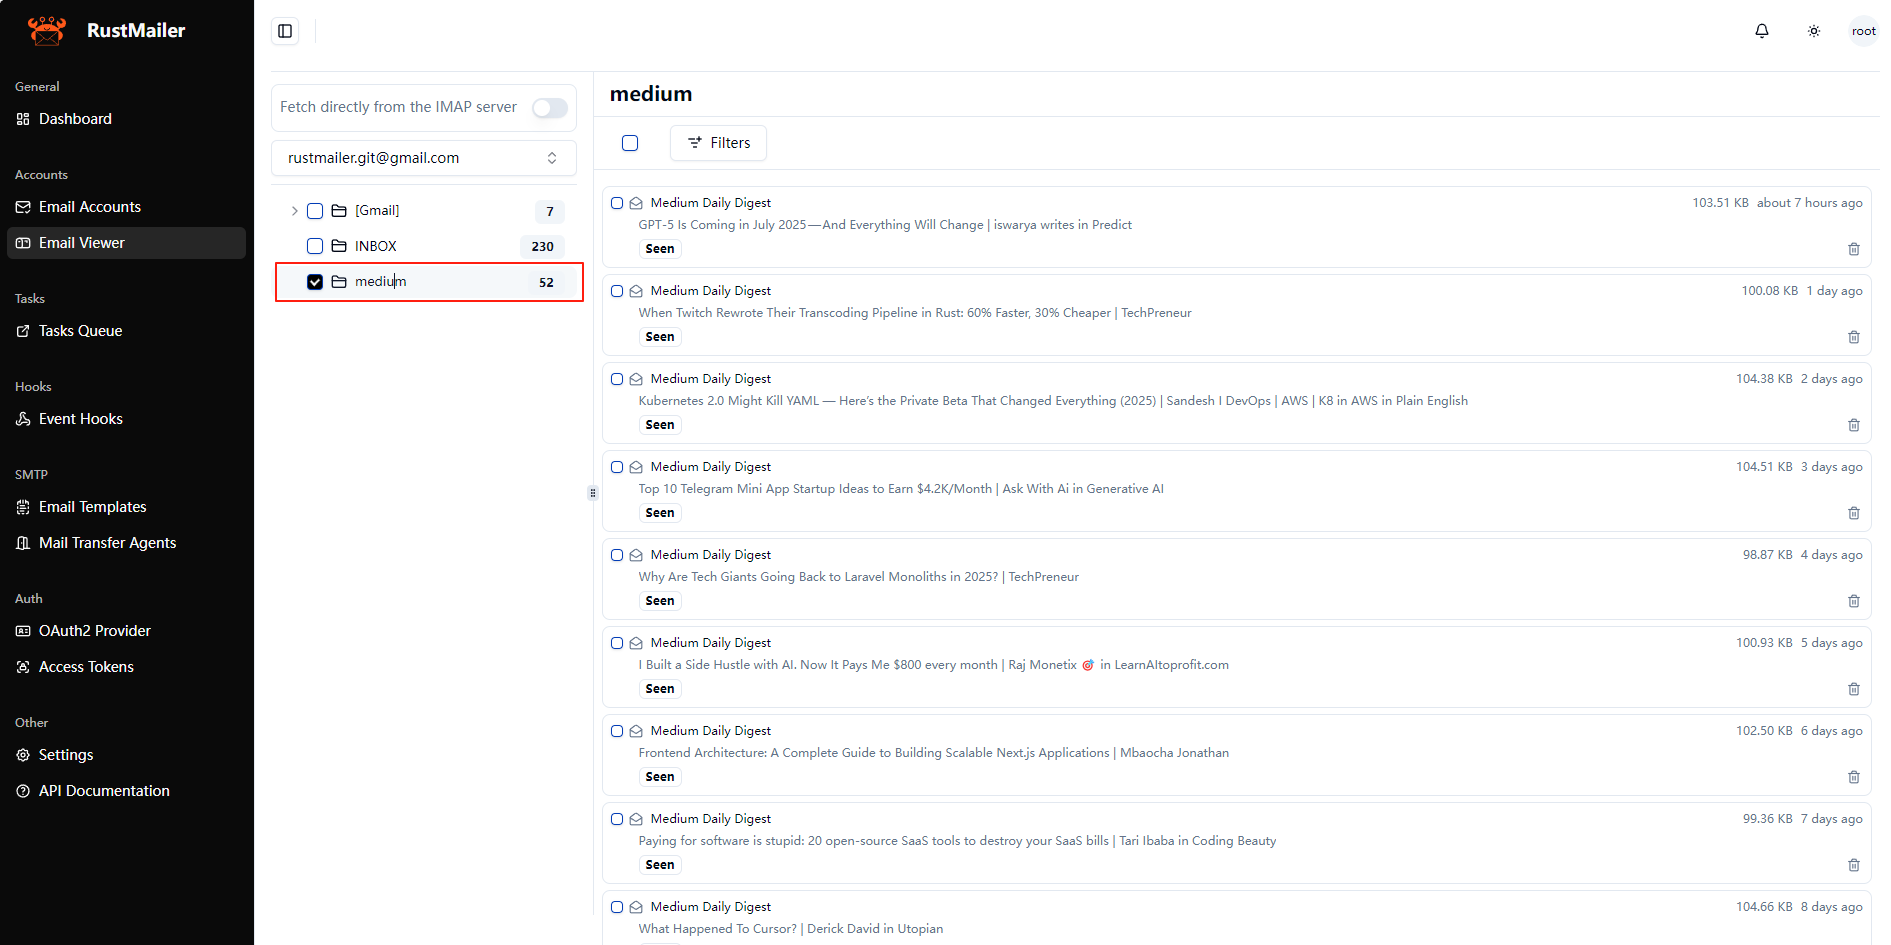Screen dimensions: 1891x945
Task: Click envelope icon of Twitch email
Action: pyautogui.click(x=636, y=291)
